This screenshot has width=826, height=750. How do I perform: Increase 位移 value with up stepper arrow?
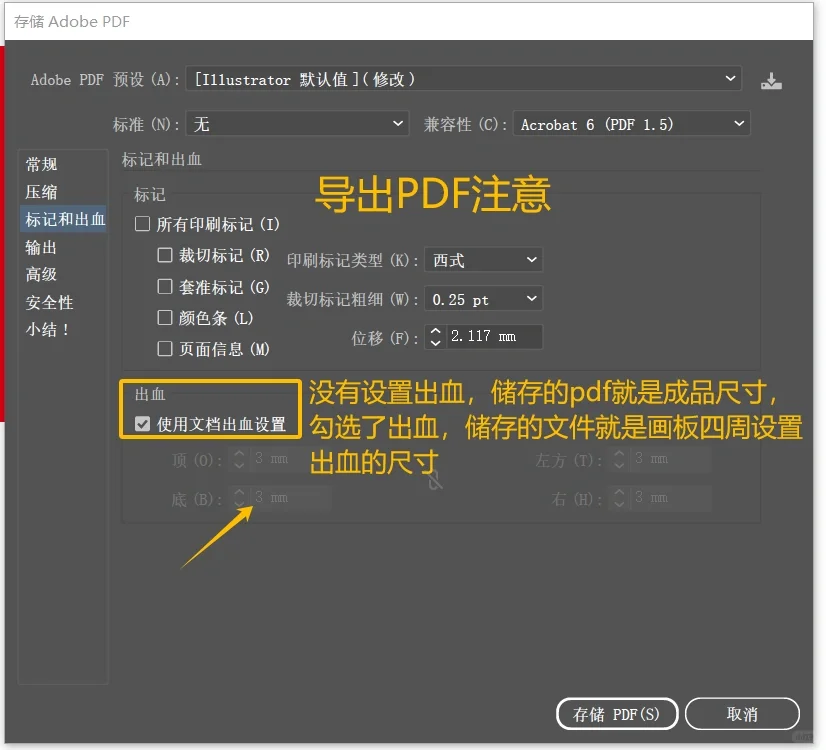pyautogui.click(x=435, y=333)
